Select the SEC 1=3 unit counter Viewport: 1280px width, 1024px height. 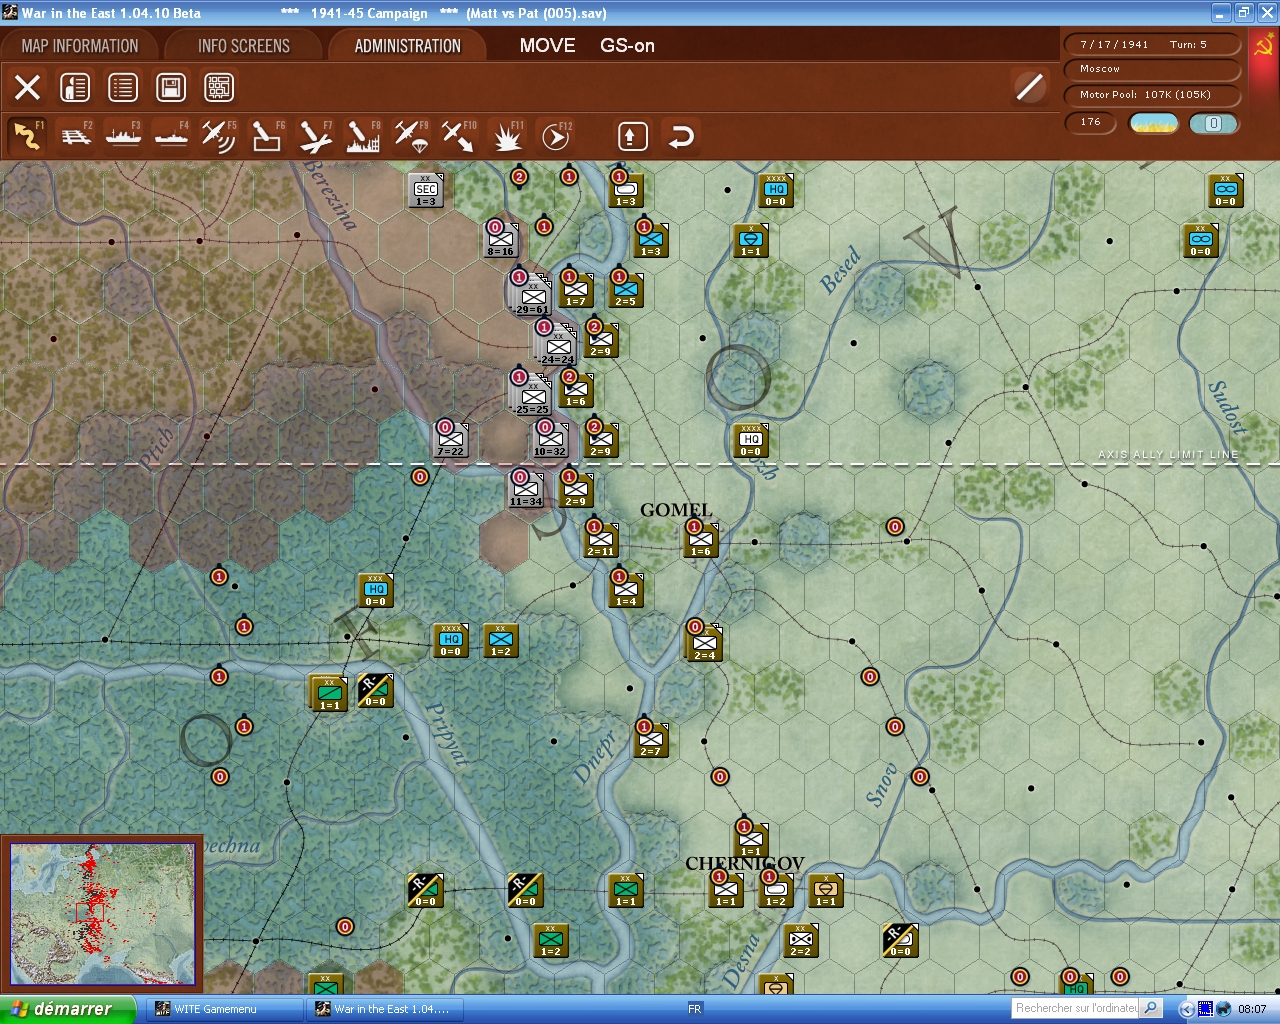(x=426, y=190)
